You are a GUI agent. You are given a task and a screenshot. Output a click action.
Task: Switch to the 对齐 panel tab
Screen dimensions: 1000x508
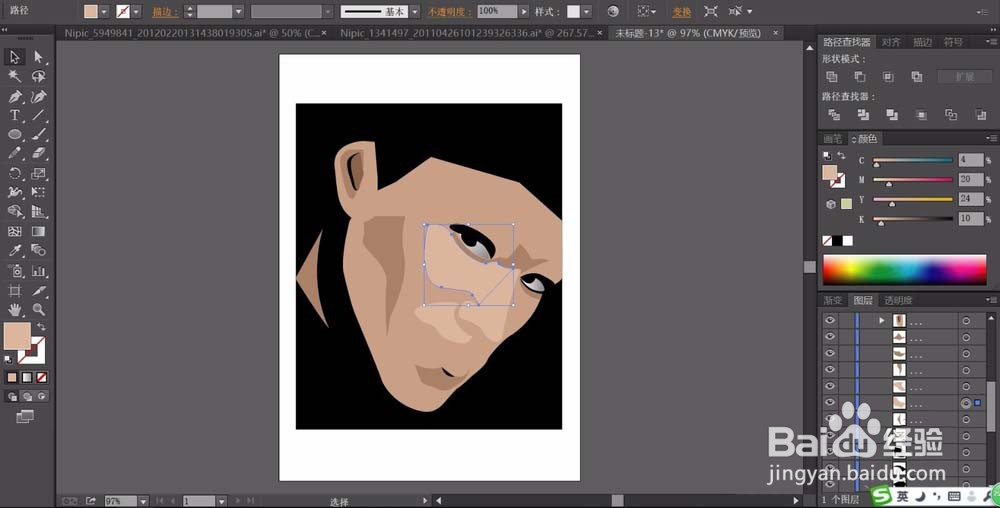click(891, 42)
